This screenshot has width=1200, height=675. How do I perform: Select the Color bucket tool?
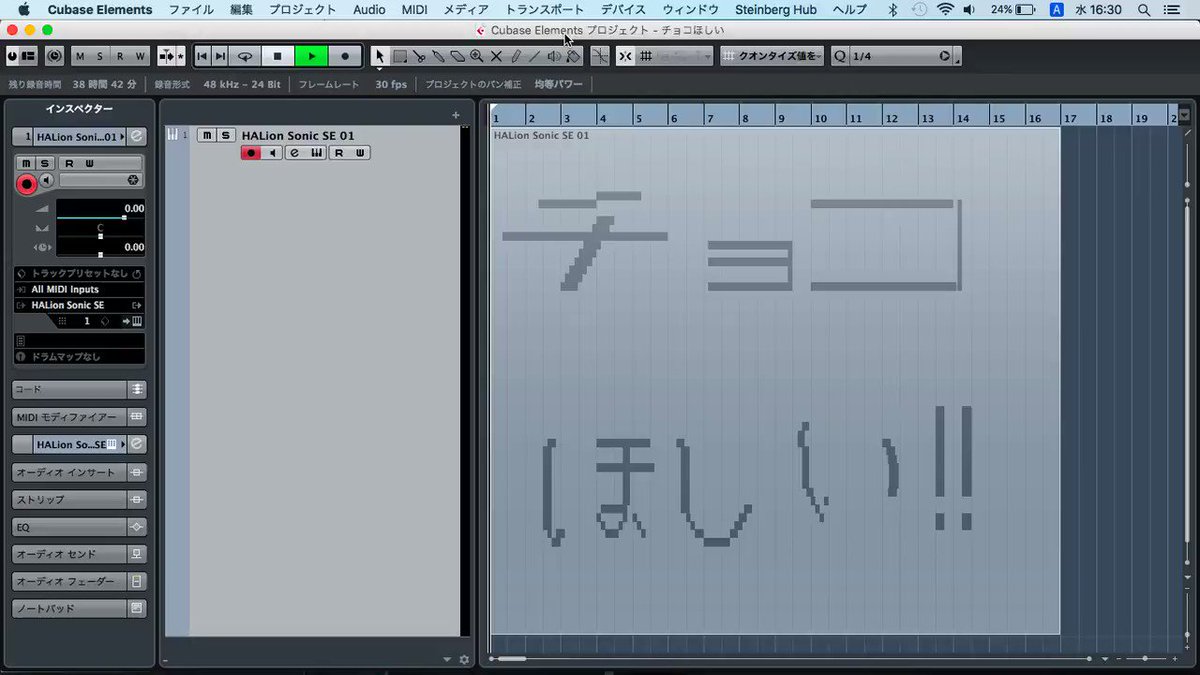[x=574, y=57]
